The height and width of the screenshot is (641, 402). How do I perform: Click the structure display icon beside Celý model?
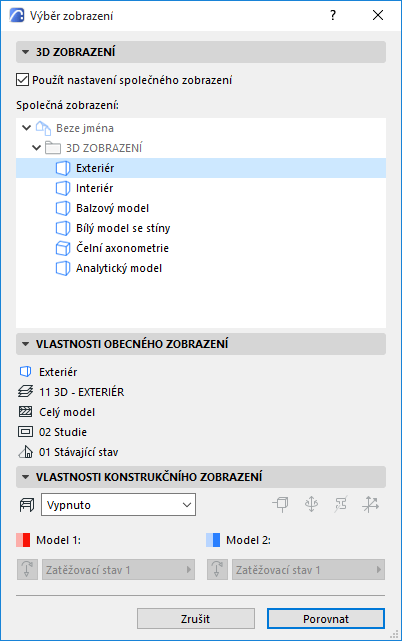click(25, 412)
